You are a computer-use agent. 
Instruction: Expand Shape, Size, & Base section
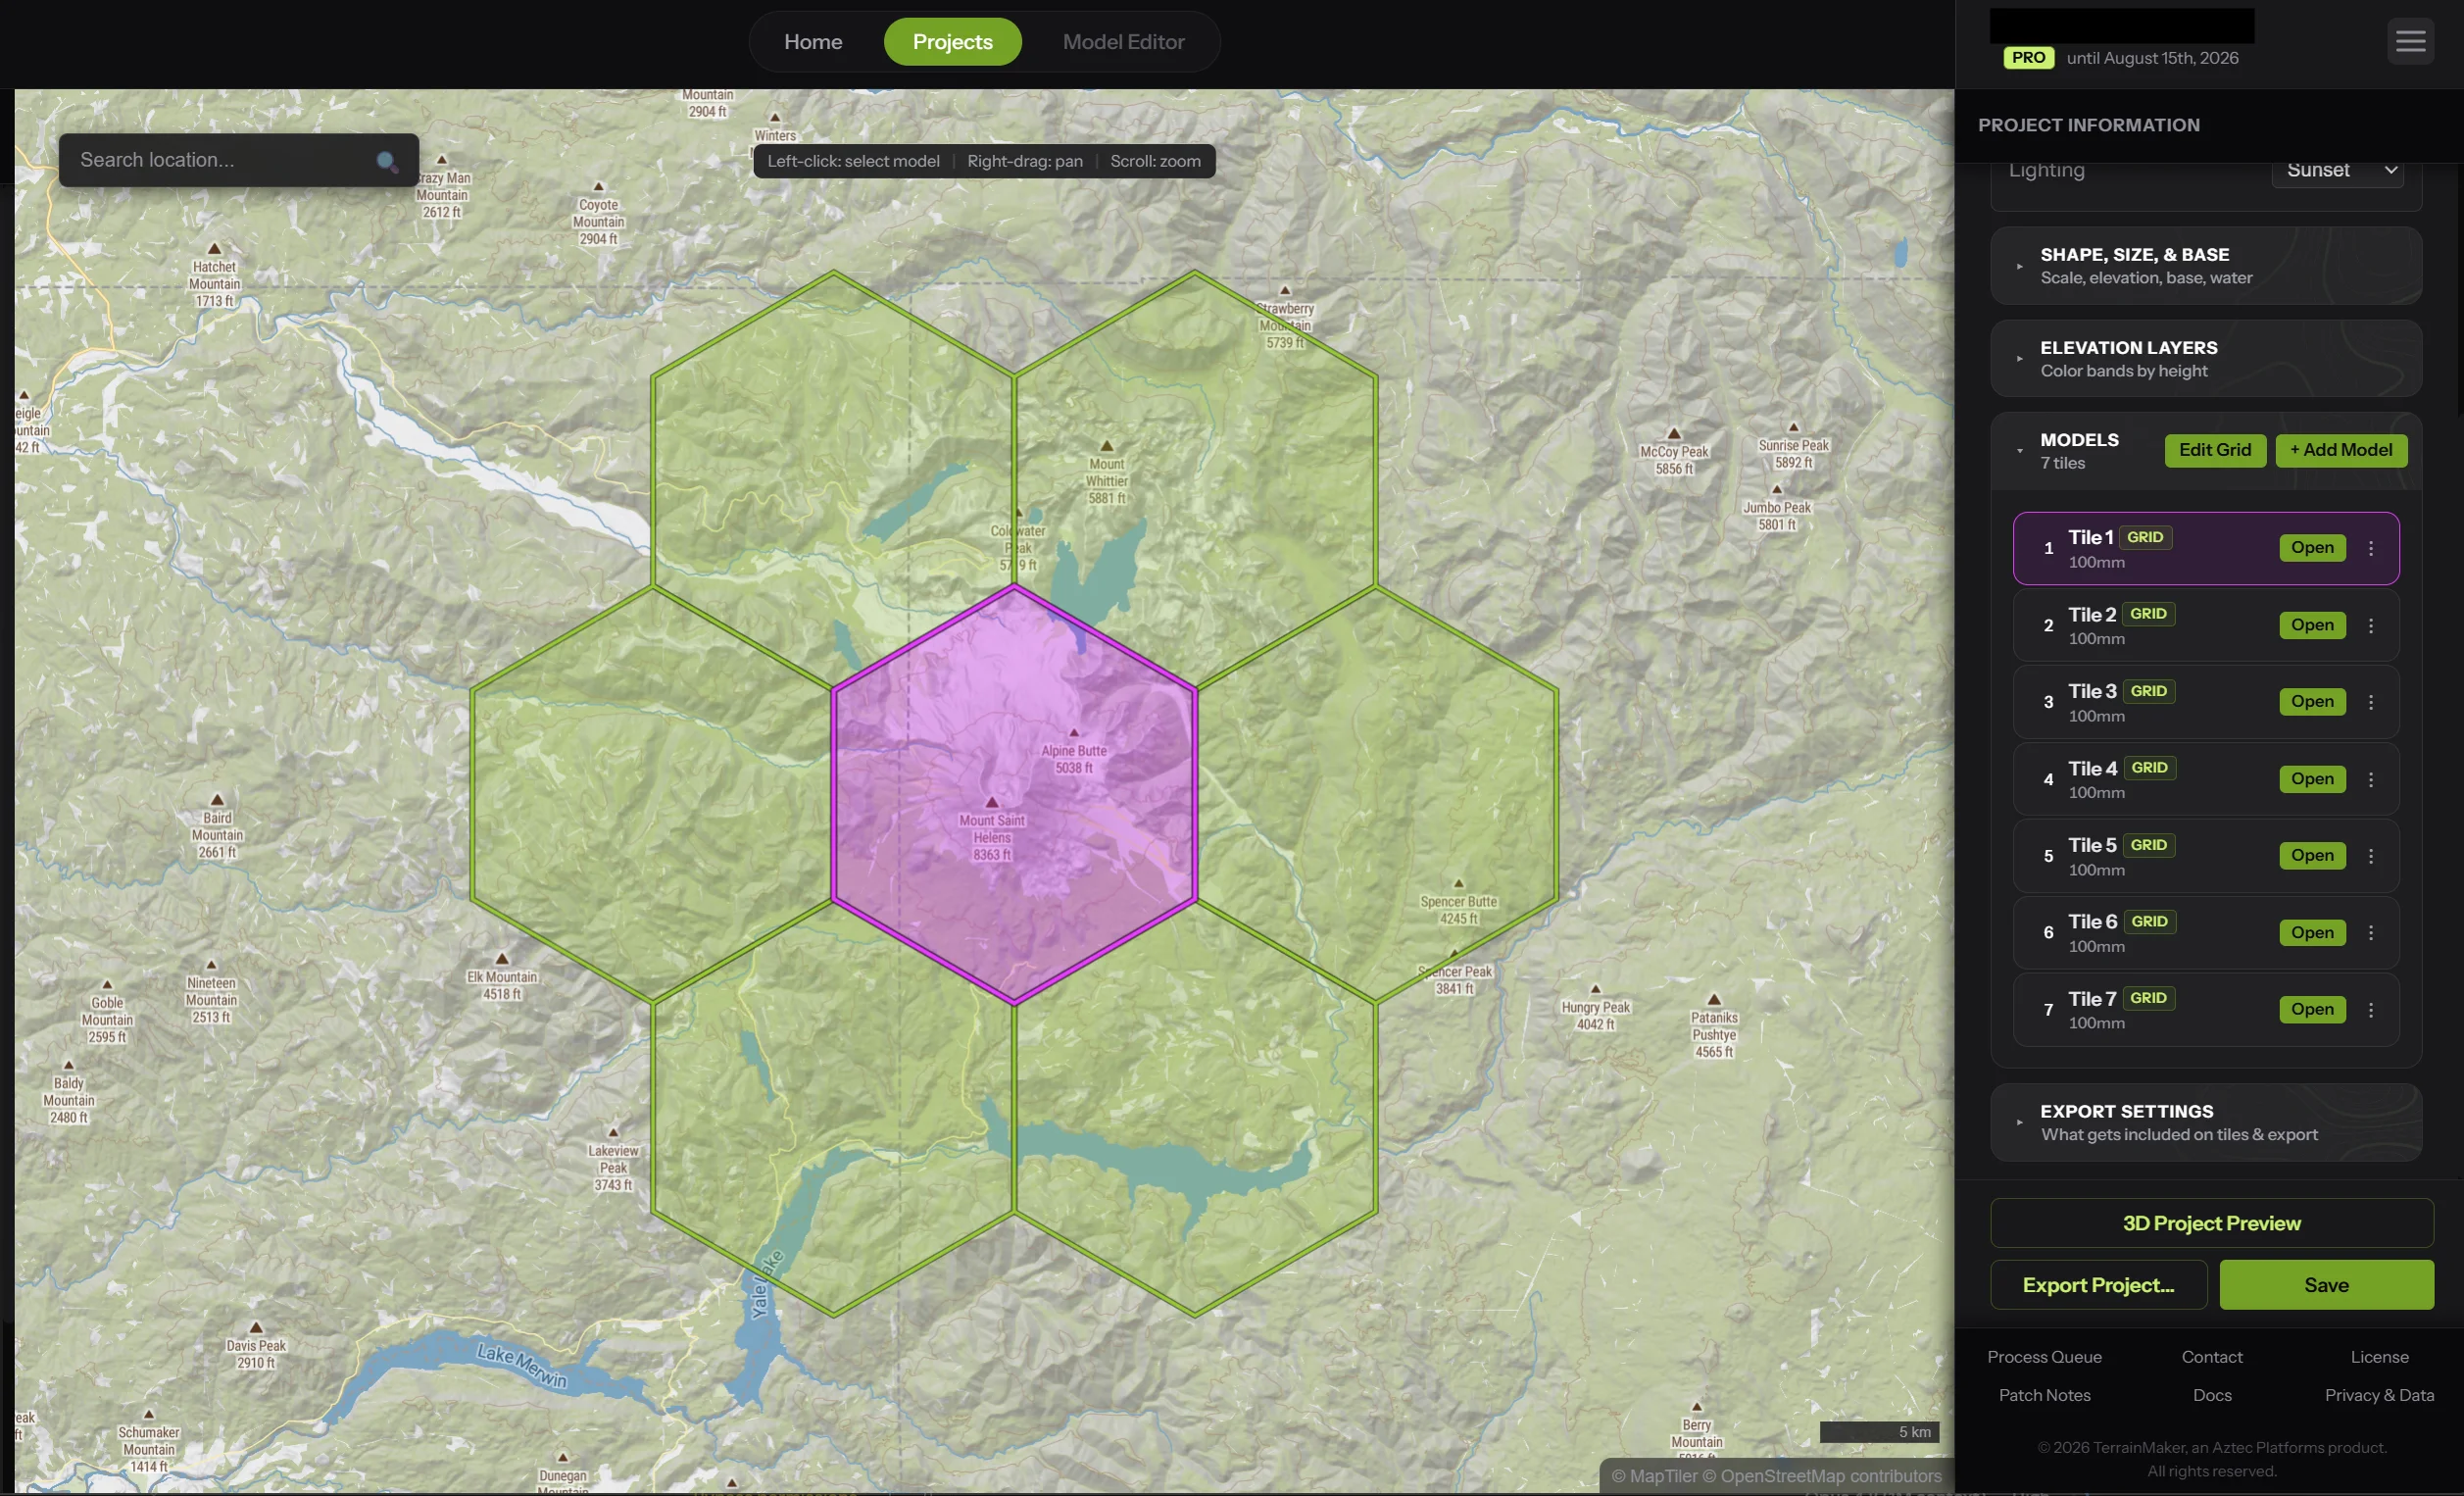[x=2205, y=266]
